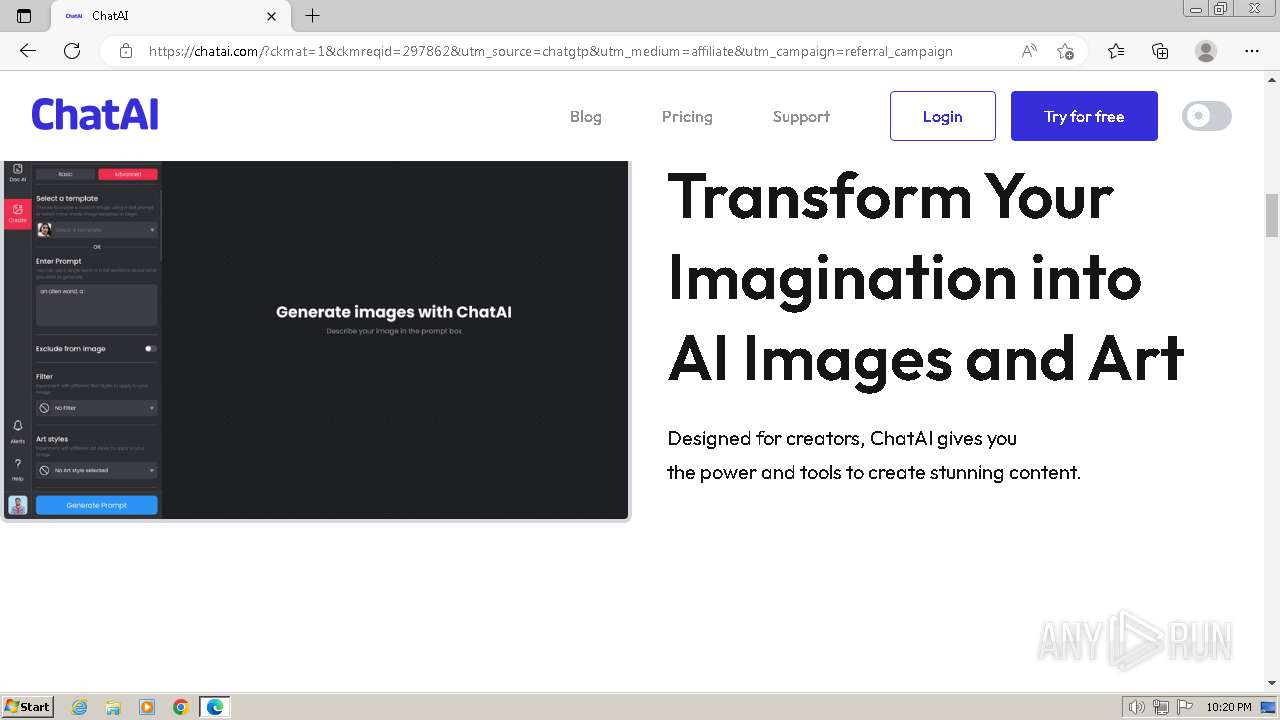
Task: Expand the No Art style selected dropdown
Action: [x=97, y=470]
